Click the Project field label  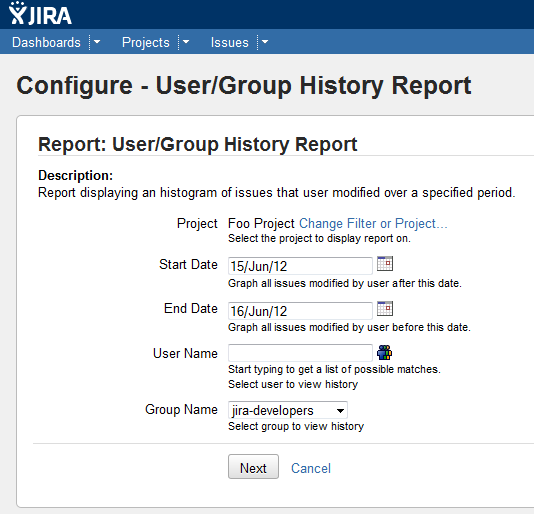(197, 223)
